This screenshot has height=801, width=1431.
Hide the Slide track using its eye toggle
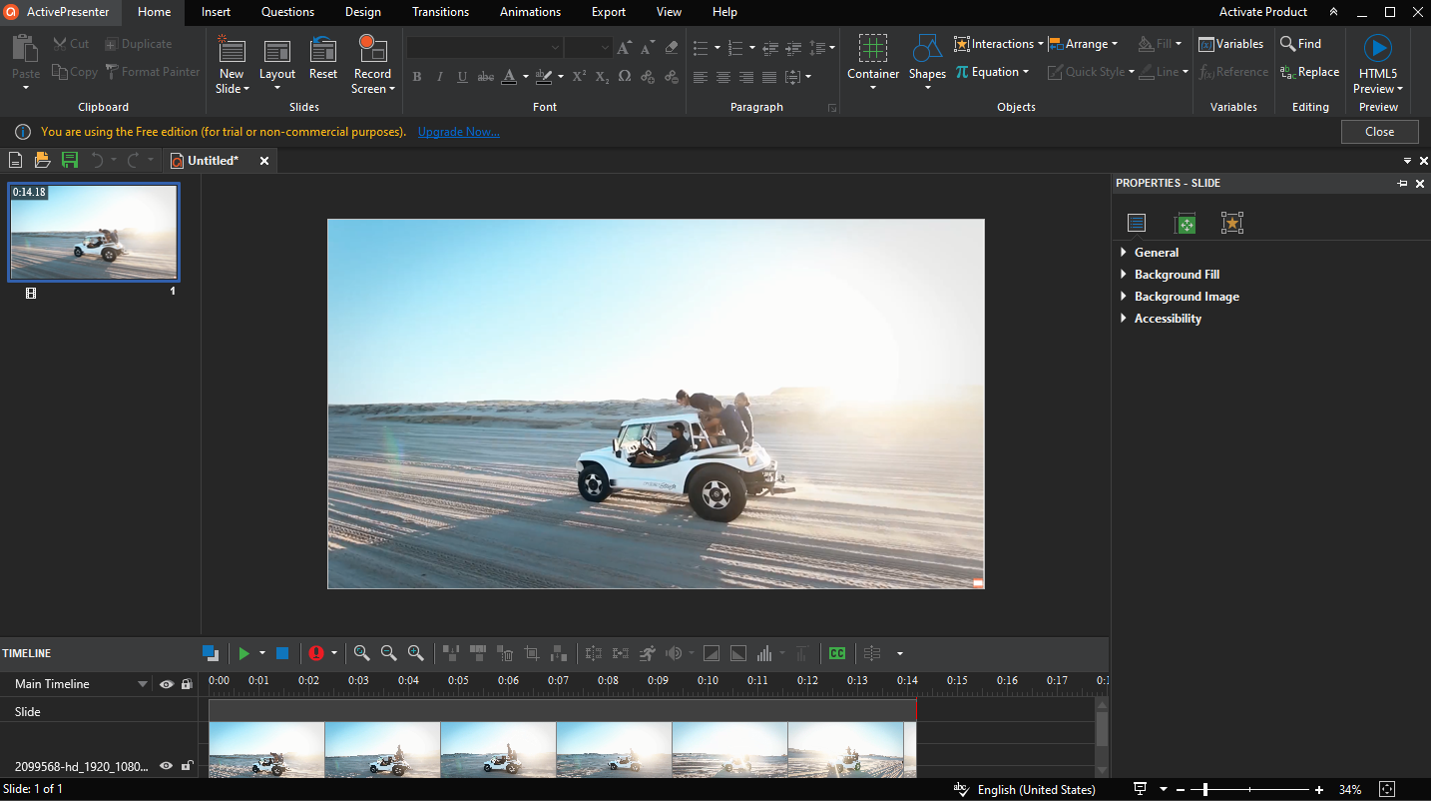click(166, 711)
